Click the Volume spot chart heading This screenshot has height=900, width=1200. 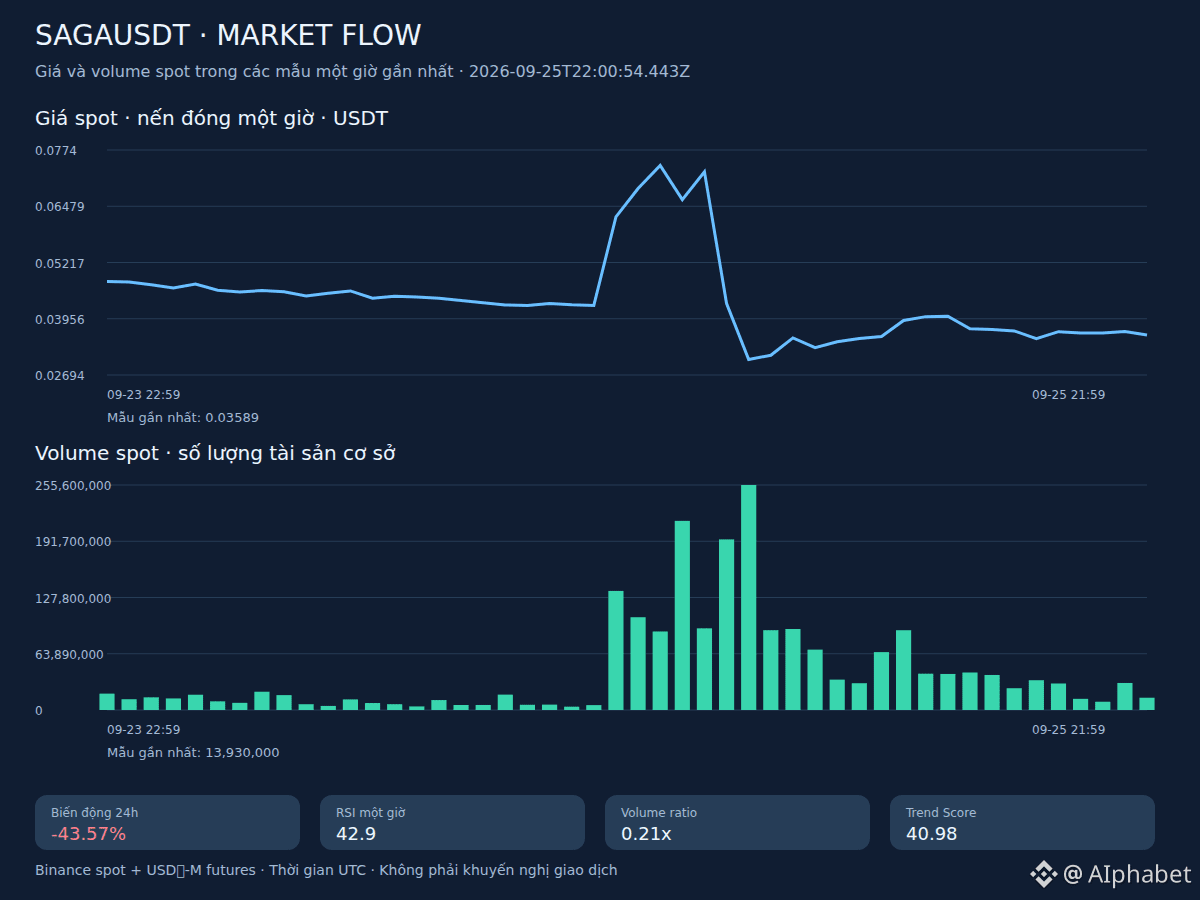[215, 453]
